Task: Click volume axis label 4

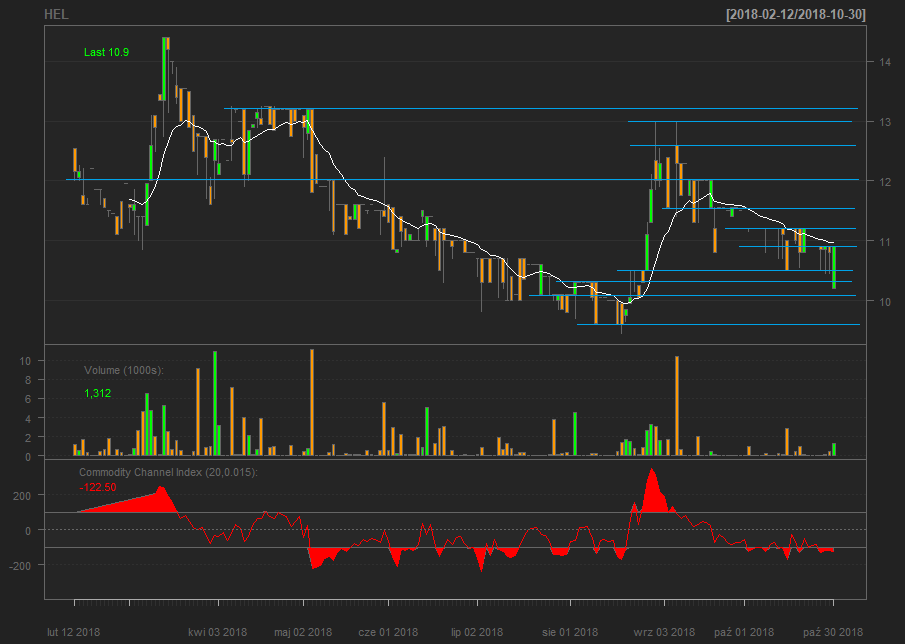Action: tap(28, 418)
